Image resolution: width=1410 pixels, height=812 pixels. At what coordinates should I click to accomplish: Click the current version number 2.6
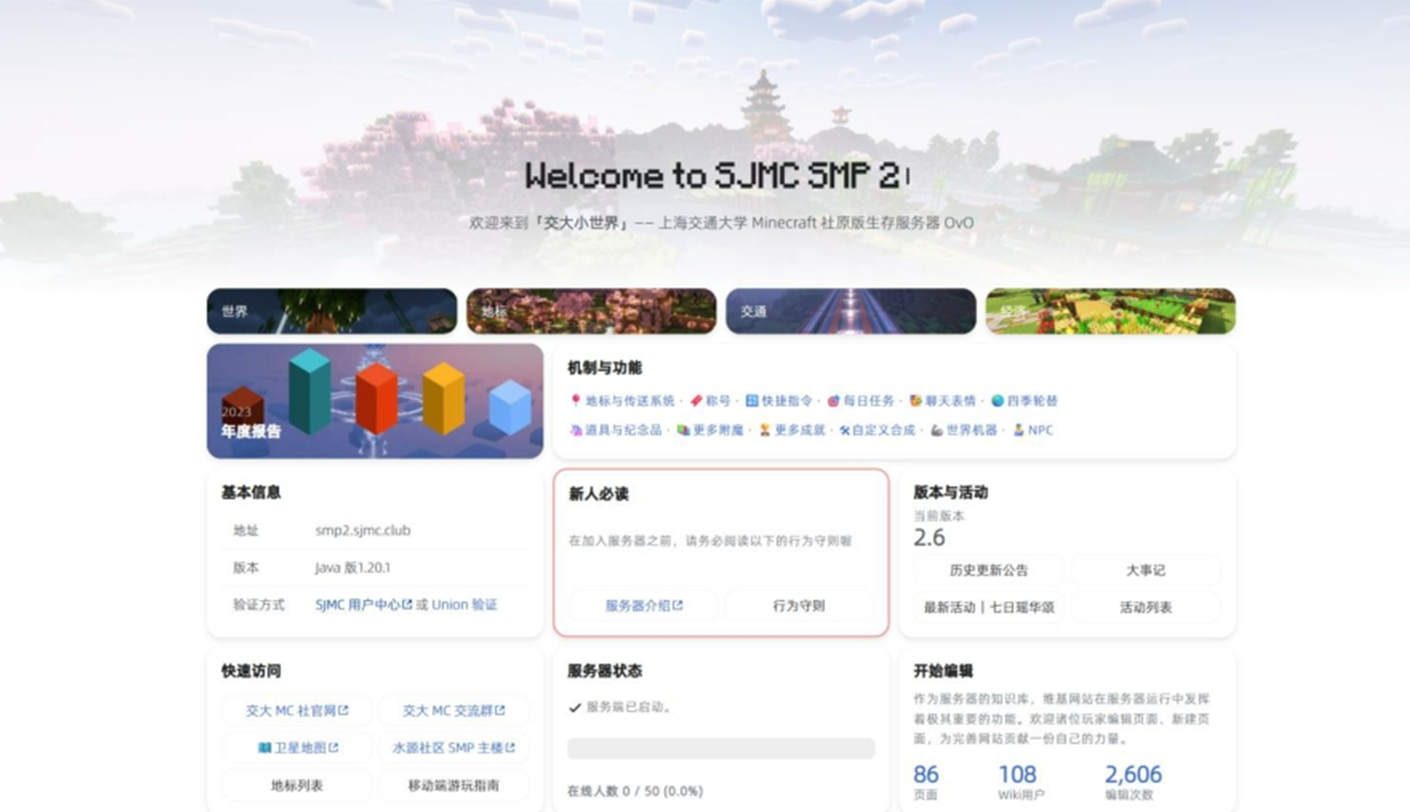pyautogui.click(x=929, y=538)
